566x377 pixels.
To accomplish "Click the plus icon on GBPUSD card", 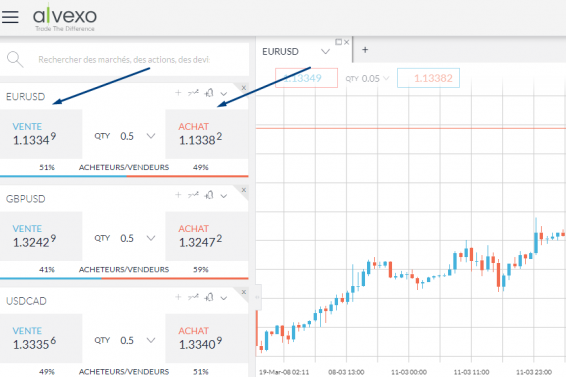I will point(178,195).
